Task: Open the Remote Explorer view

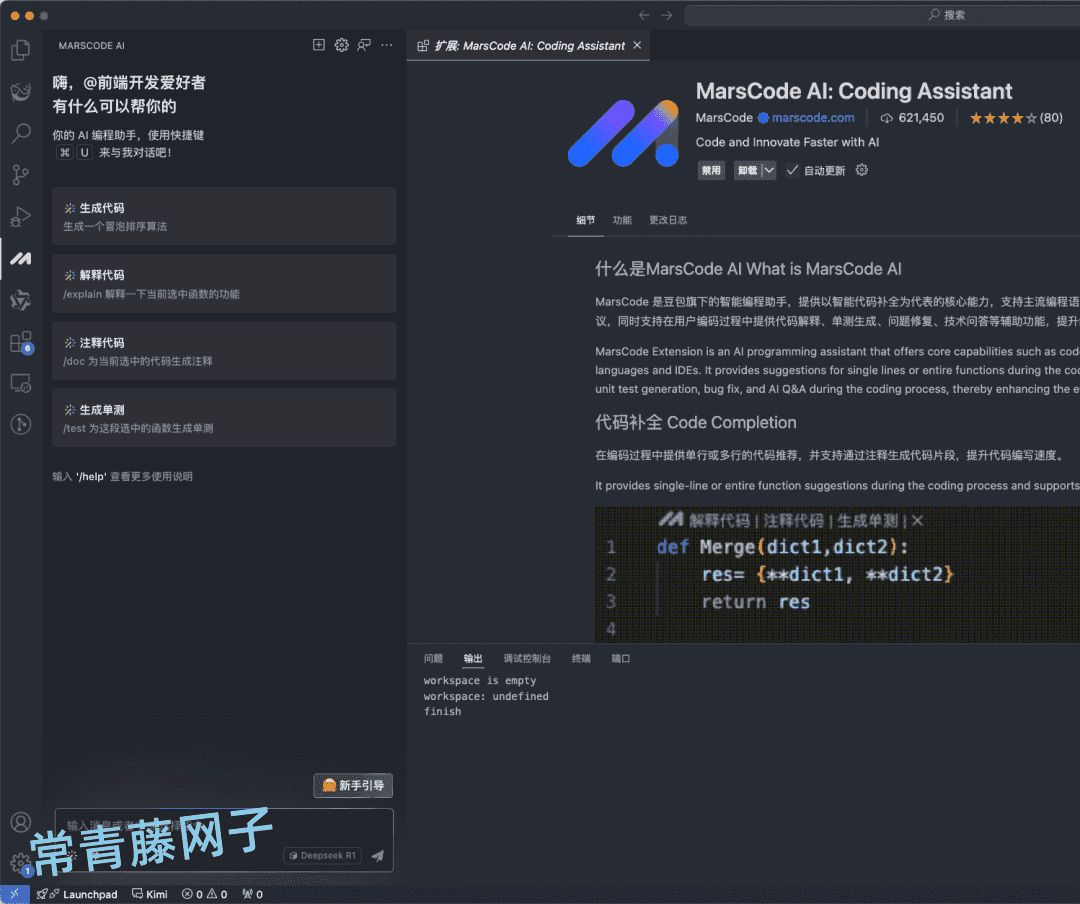Action: [21, 383]
